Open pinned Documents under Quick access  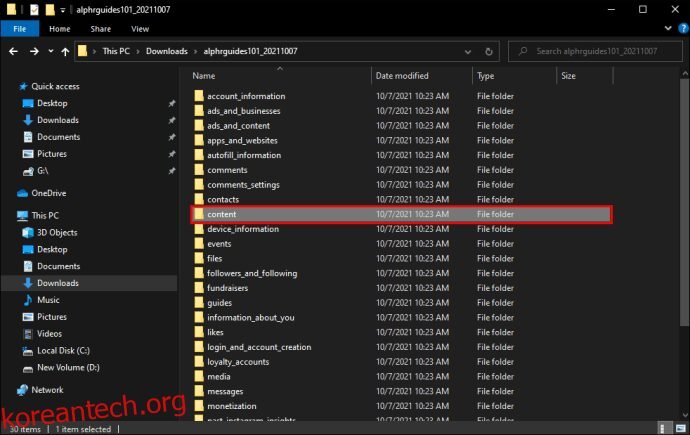coord(59,137)
